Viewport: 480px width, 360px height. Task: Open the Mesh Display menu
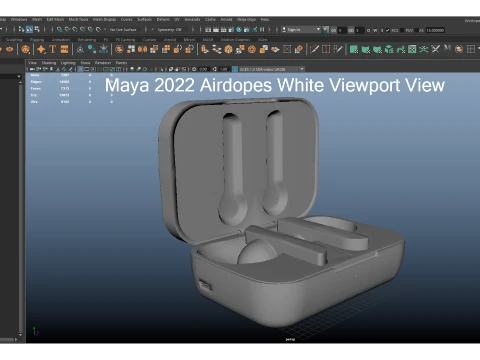104,20
